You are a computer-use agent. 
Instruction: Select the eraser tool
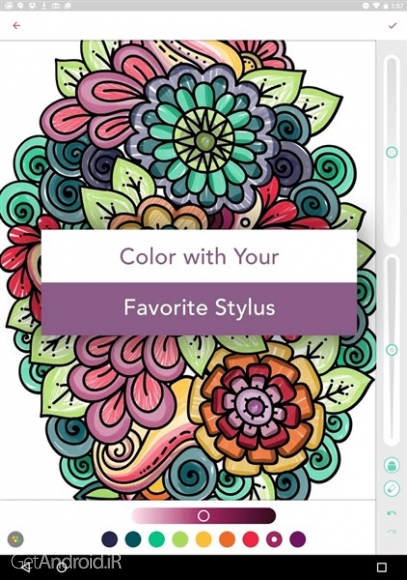[x=392, y=488]
